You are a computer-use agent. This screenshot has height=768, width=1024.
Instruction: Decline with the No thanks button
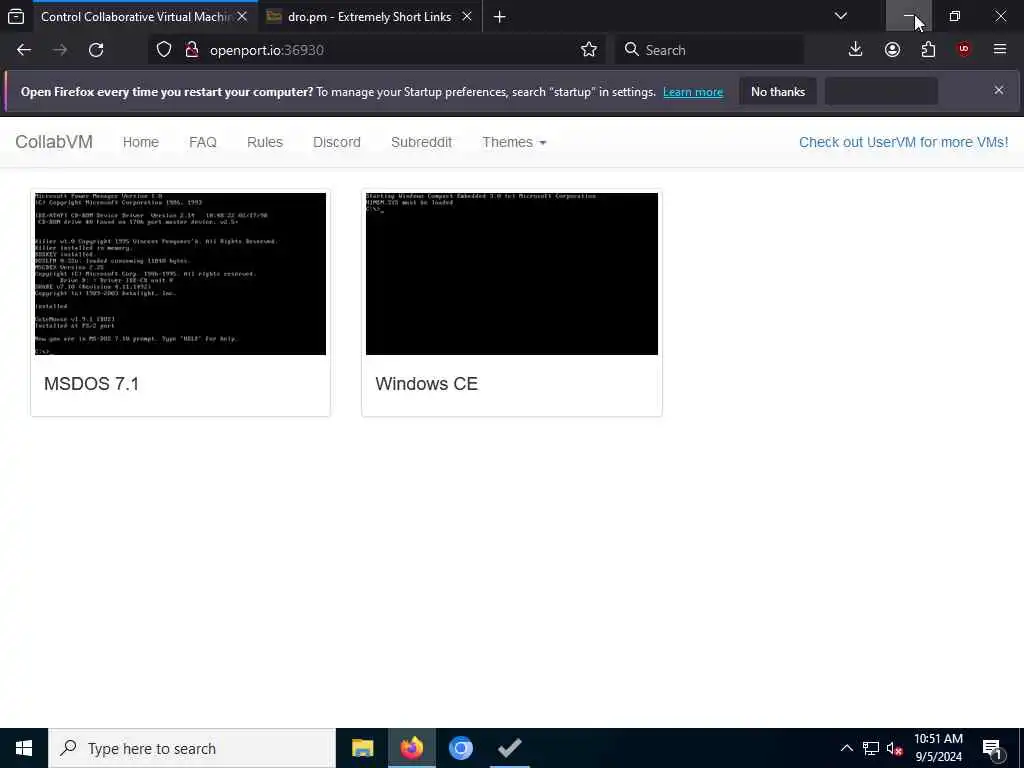pyautogui.click(x=778, y=91)
